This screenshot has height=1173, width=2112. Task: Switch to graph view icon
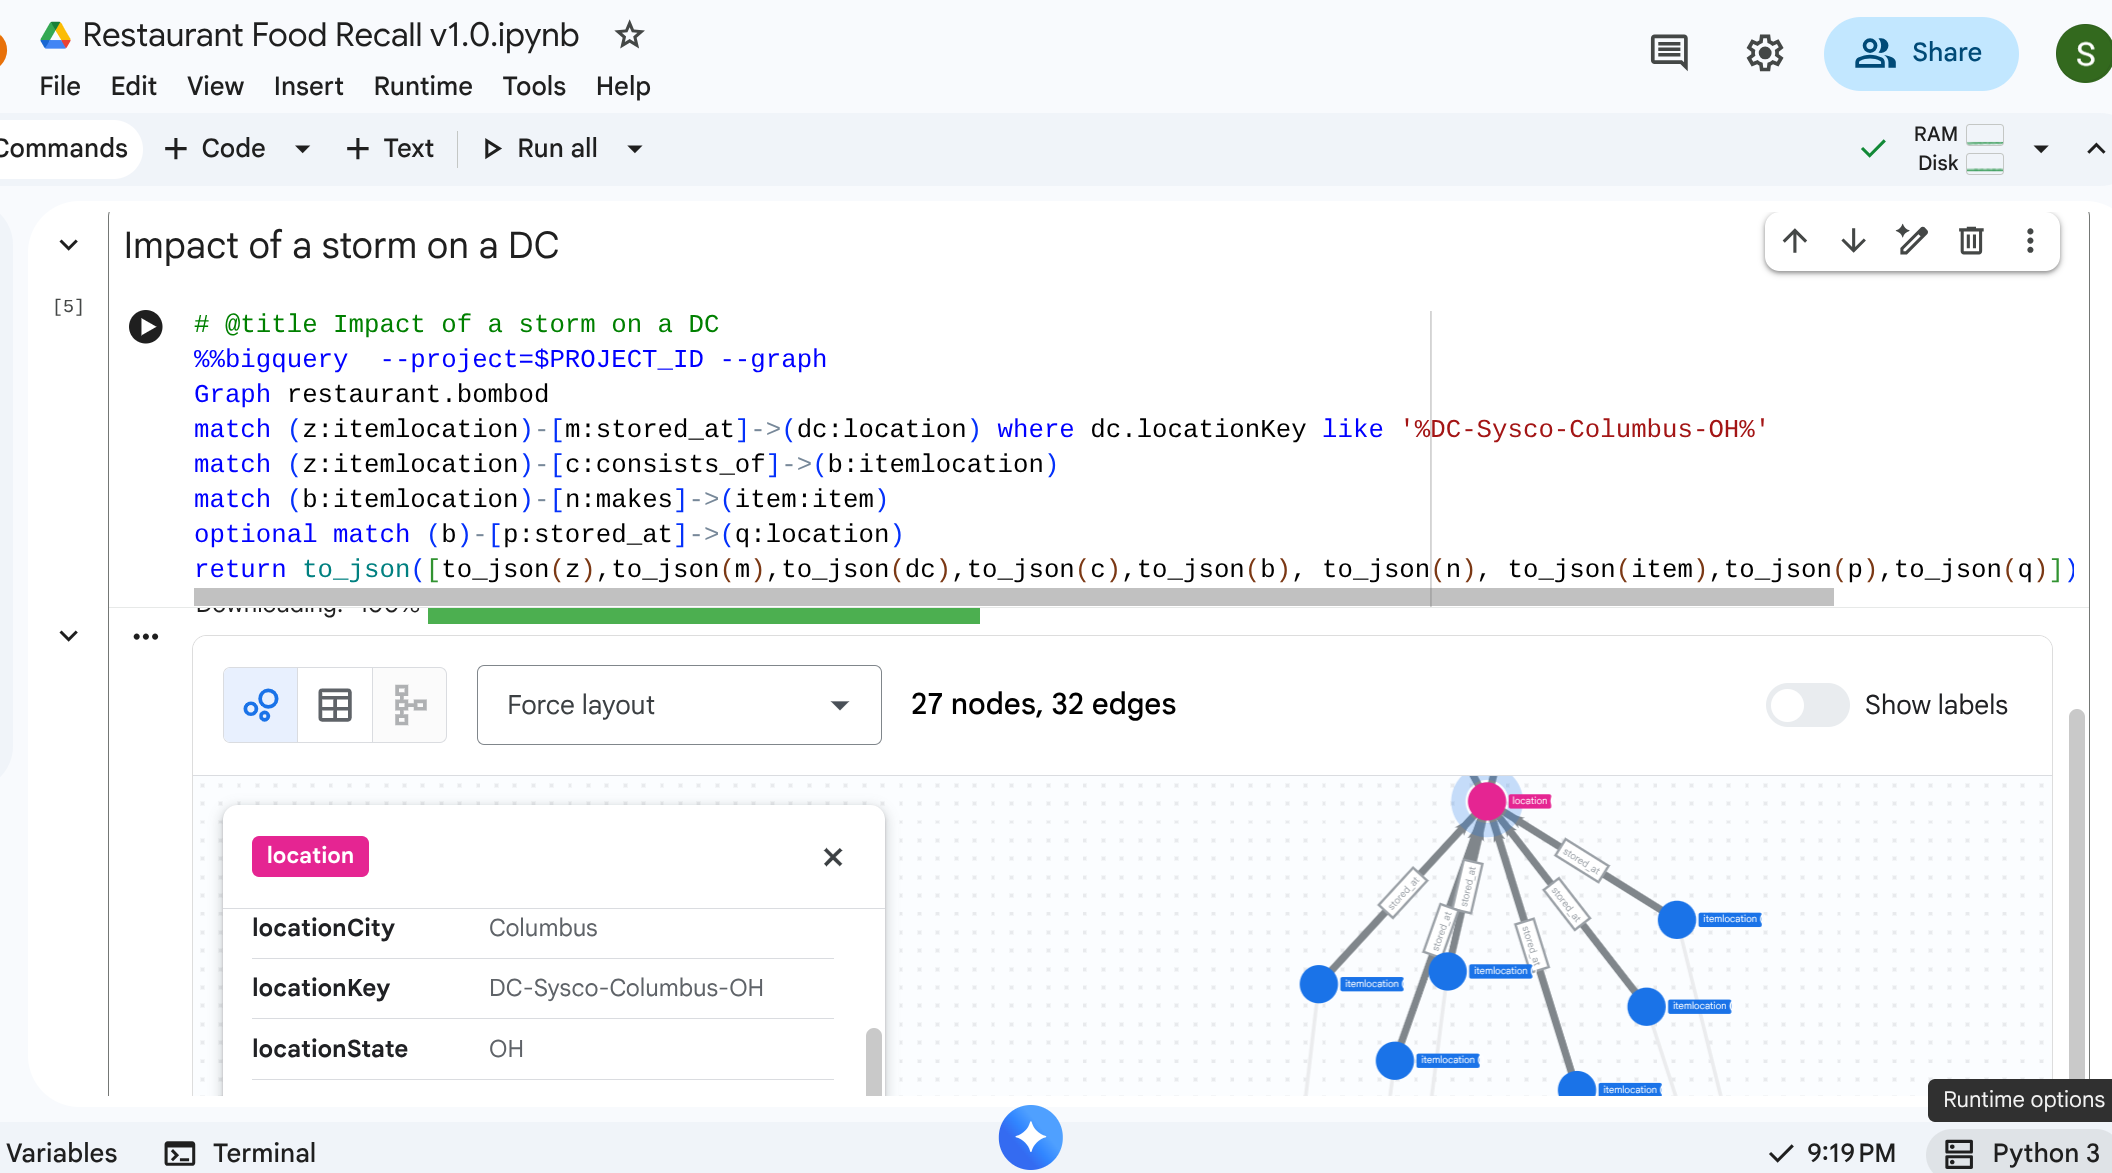pyautogui.click(x=260, y=705)
